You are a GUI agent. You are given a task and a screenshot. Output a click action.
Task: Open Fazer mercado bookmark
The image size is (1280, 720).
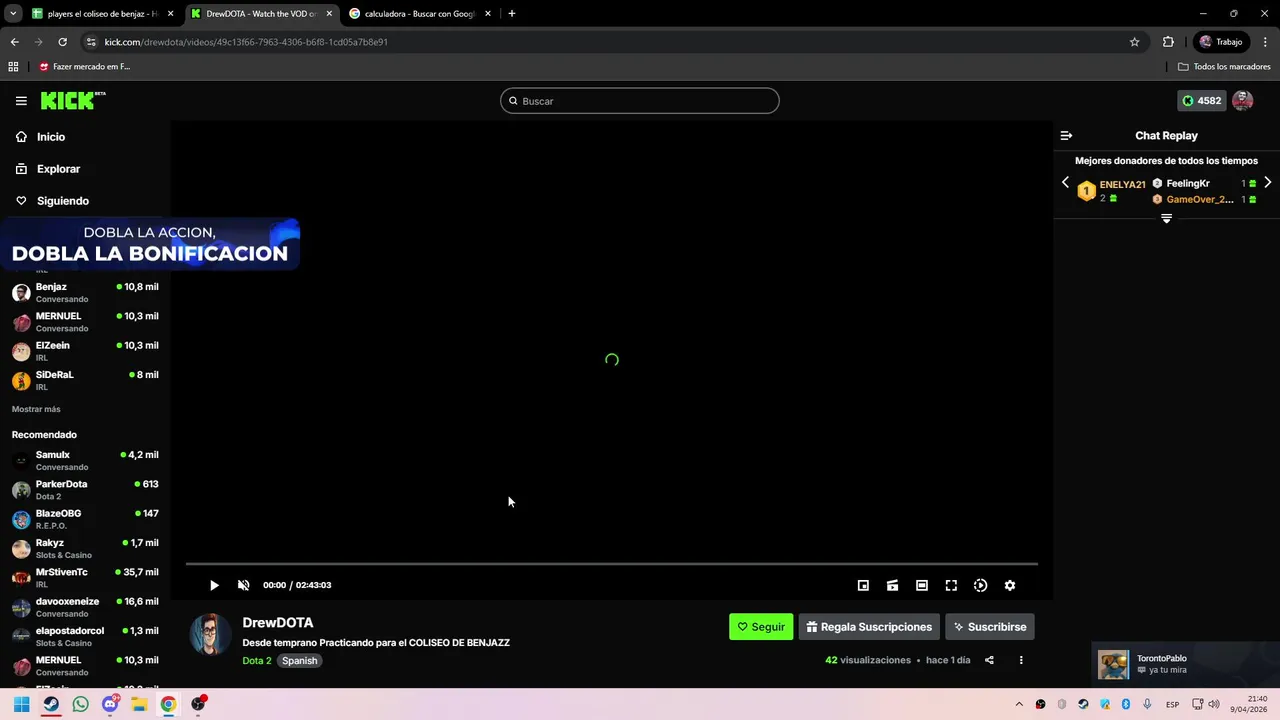pyautogui.click(x=84, y=67)
